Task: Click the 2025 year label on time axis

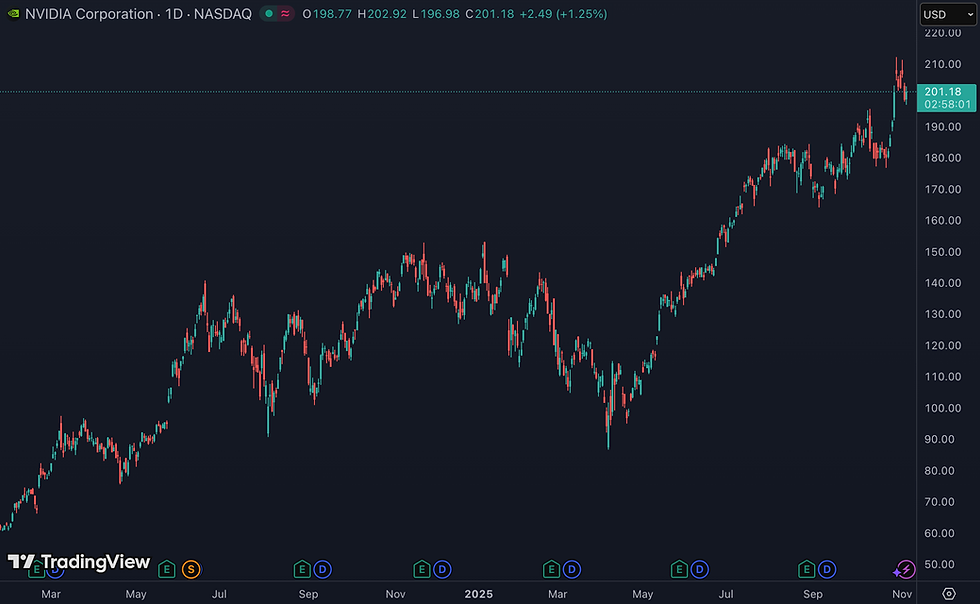Action: (479, 594)
